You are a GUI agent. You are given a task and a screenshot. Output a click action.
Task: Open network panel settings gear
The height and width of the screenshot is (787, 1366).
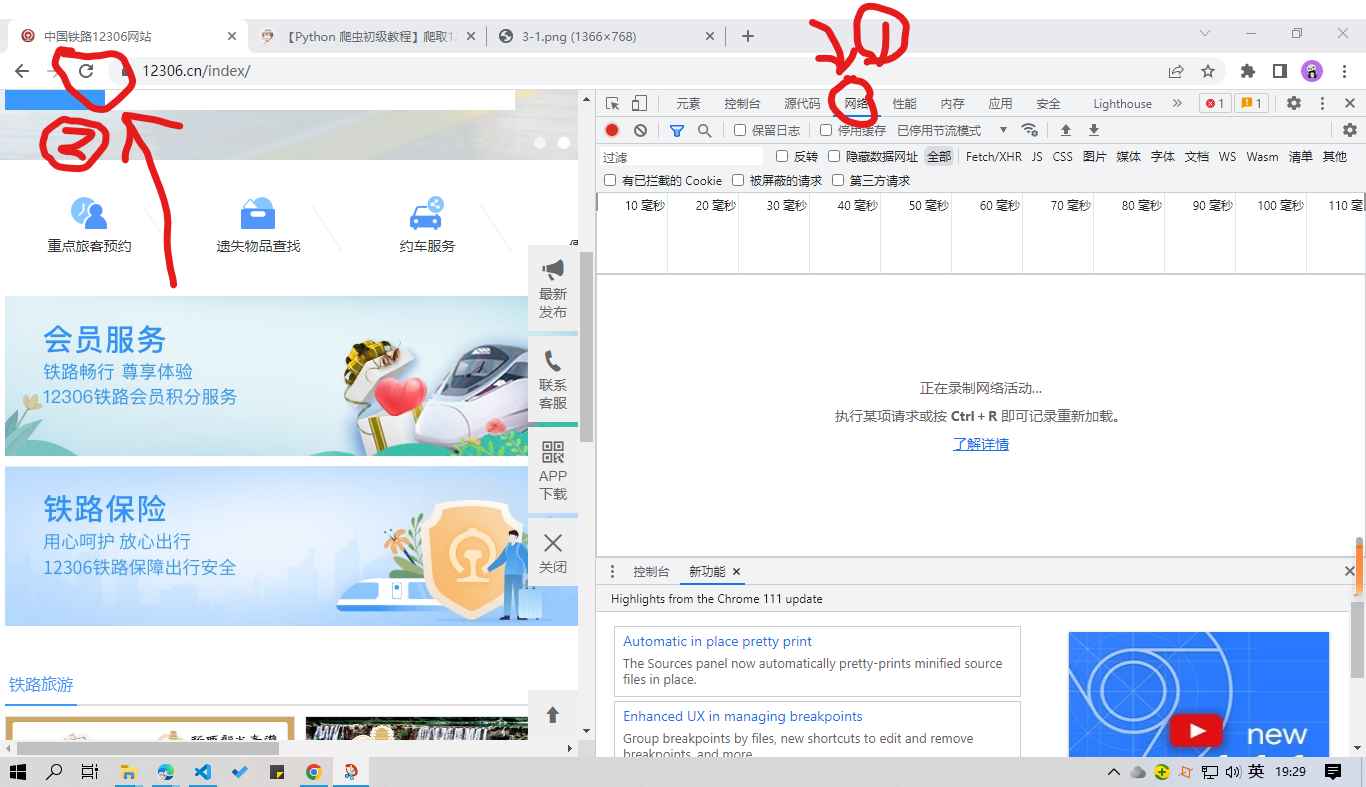(1350, 130)
